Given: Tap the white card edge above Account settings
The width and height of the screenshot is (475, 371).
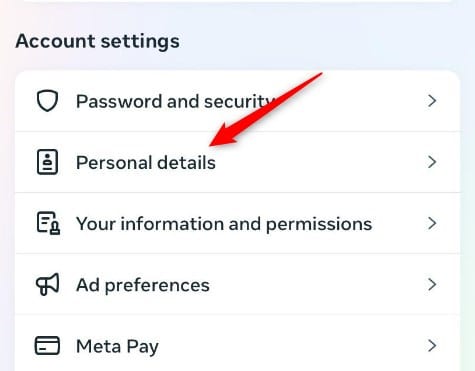Looking at the screenshot, I should [x=237, y=1].
